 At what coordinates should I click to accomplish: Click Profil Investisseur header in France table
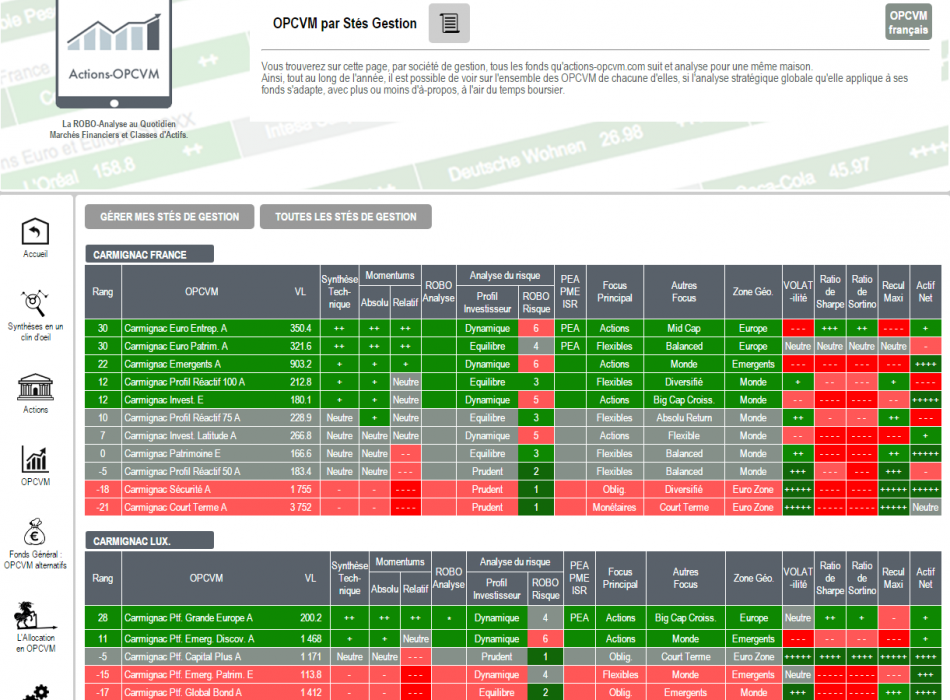[487, 302]
